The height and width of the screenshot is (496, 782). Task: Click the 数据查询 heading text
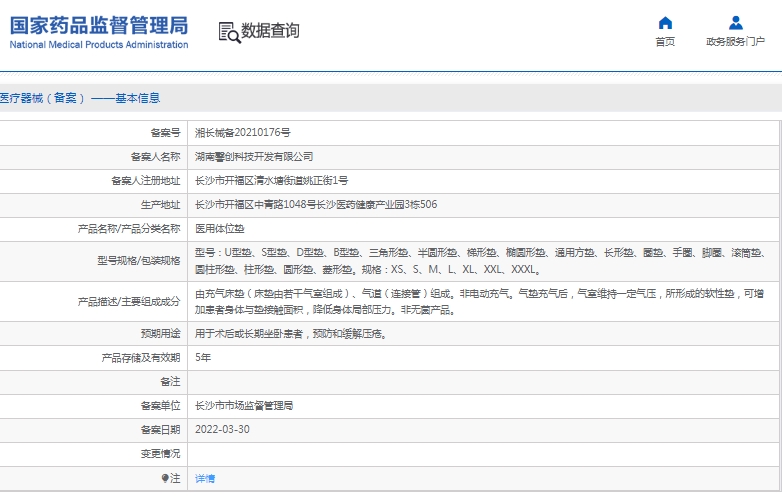270,30
